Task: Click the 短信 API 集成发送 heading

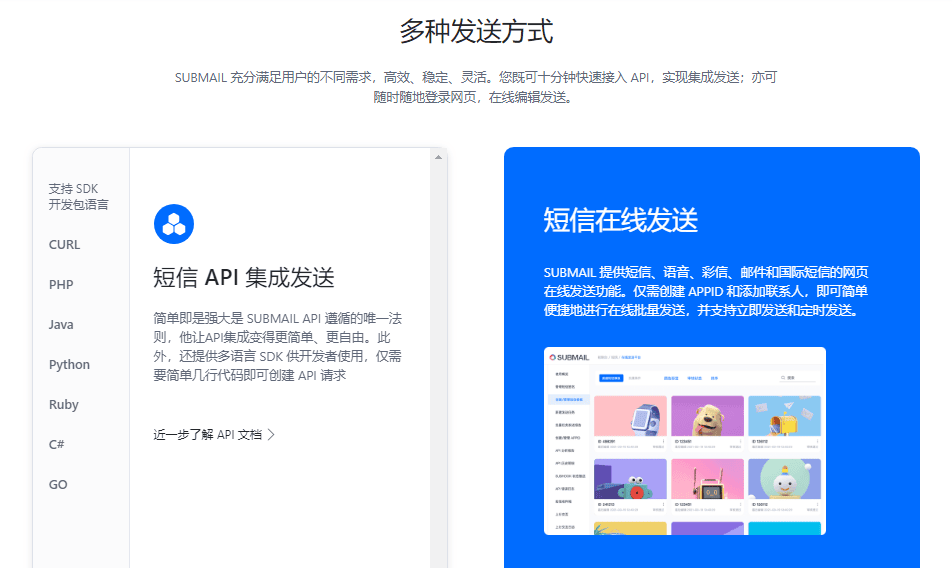Action: pos(243,277)
